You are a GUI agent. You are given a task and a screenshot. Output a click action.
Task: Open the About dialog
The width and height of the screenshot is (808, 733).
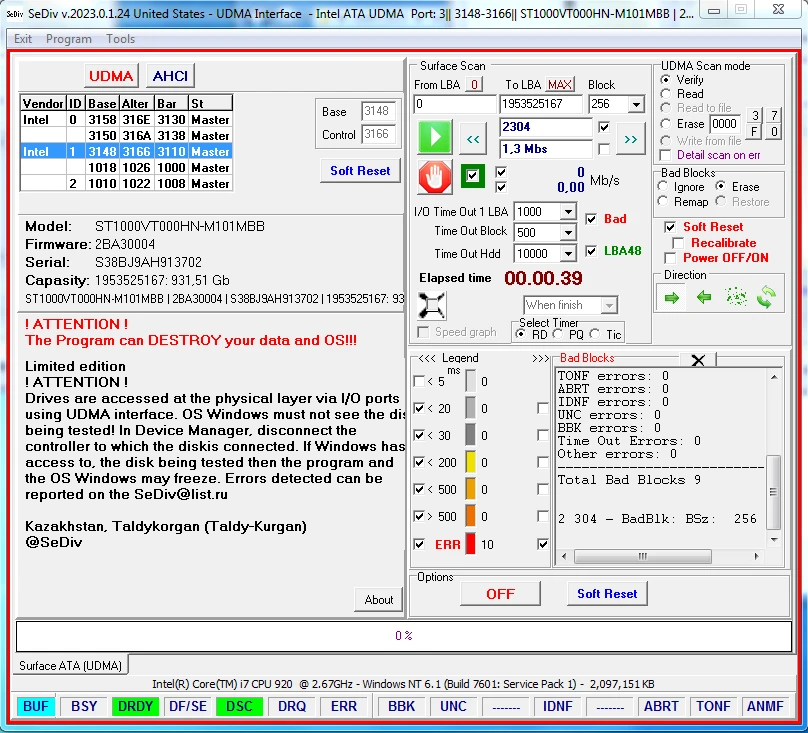point(379,599)
